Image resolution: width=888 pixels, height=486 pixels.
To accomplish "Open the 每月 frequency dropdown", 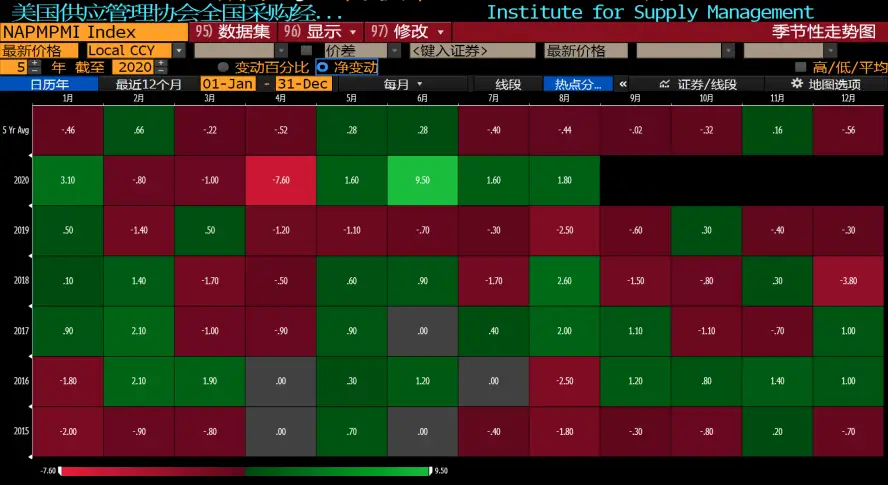I will coord(403,84).
